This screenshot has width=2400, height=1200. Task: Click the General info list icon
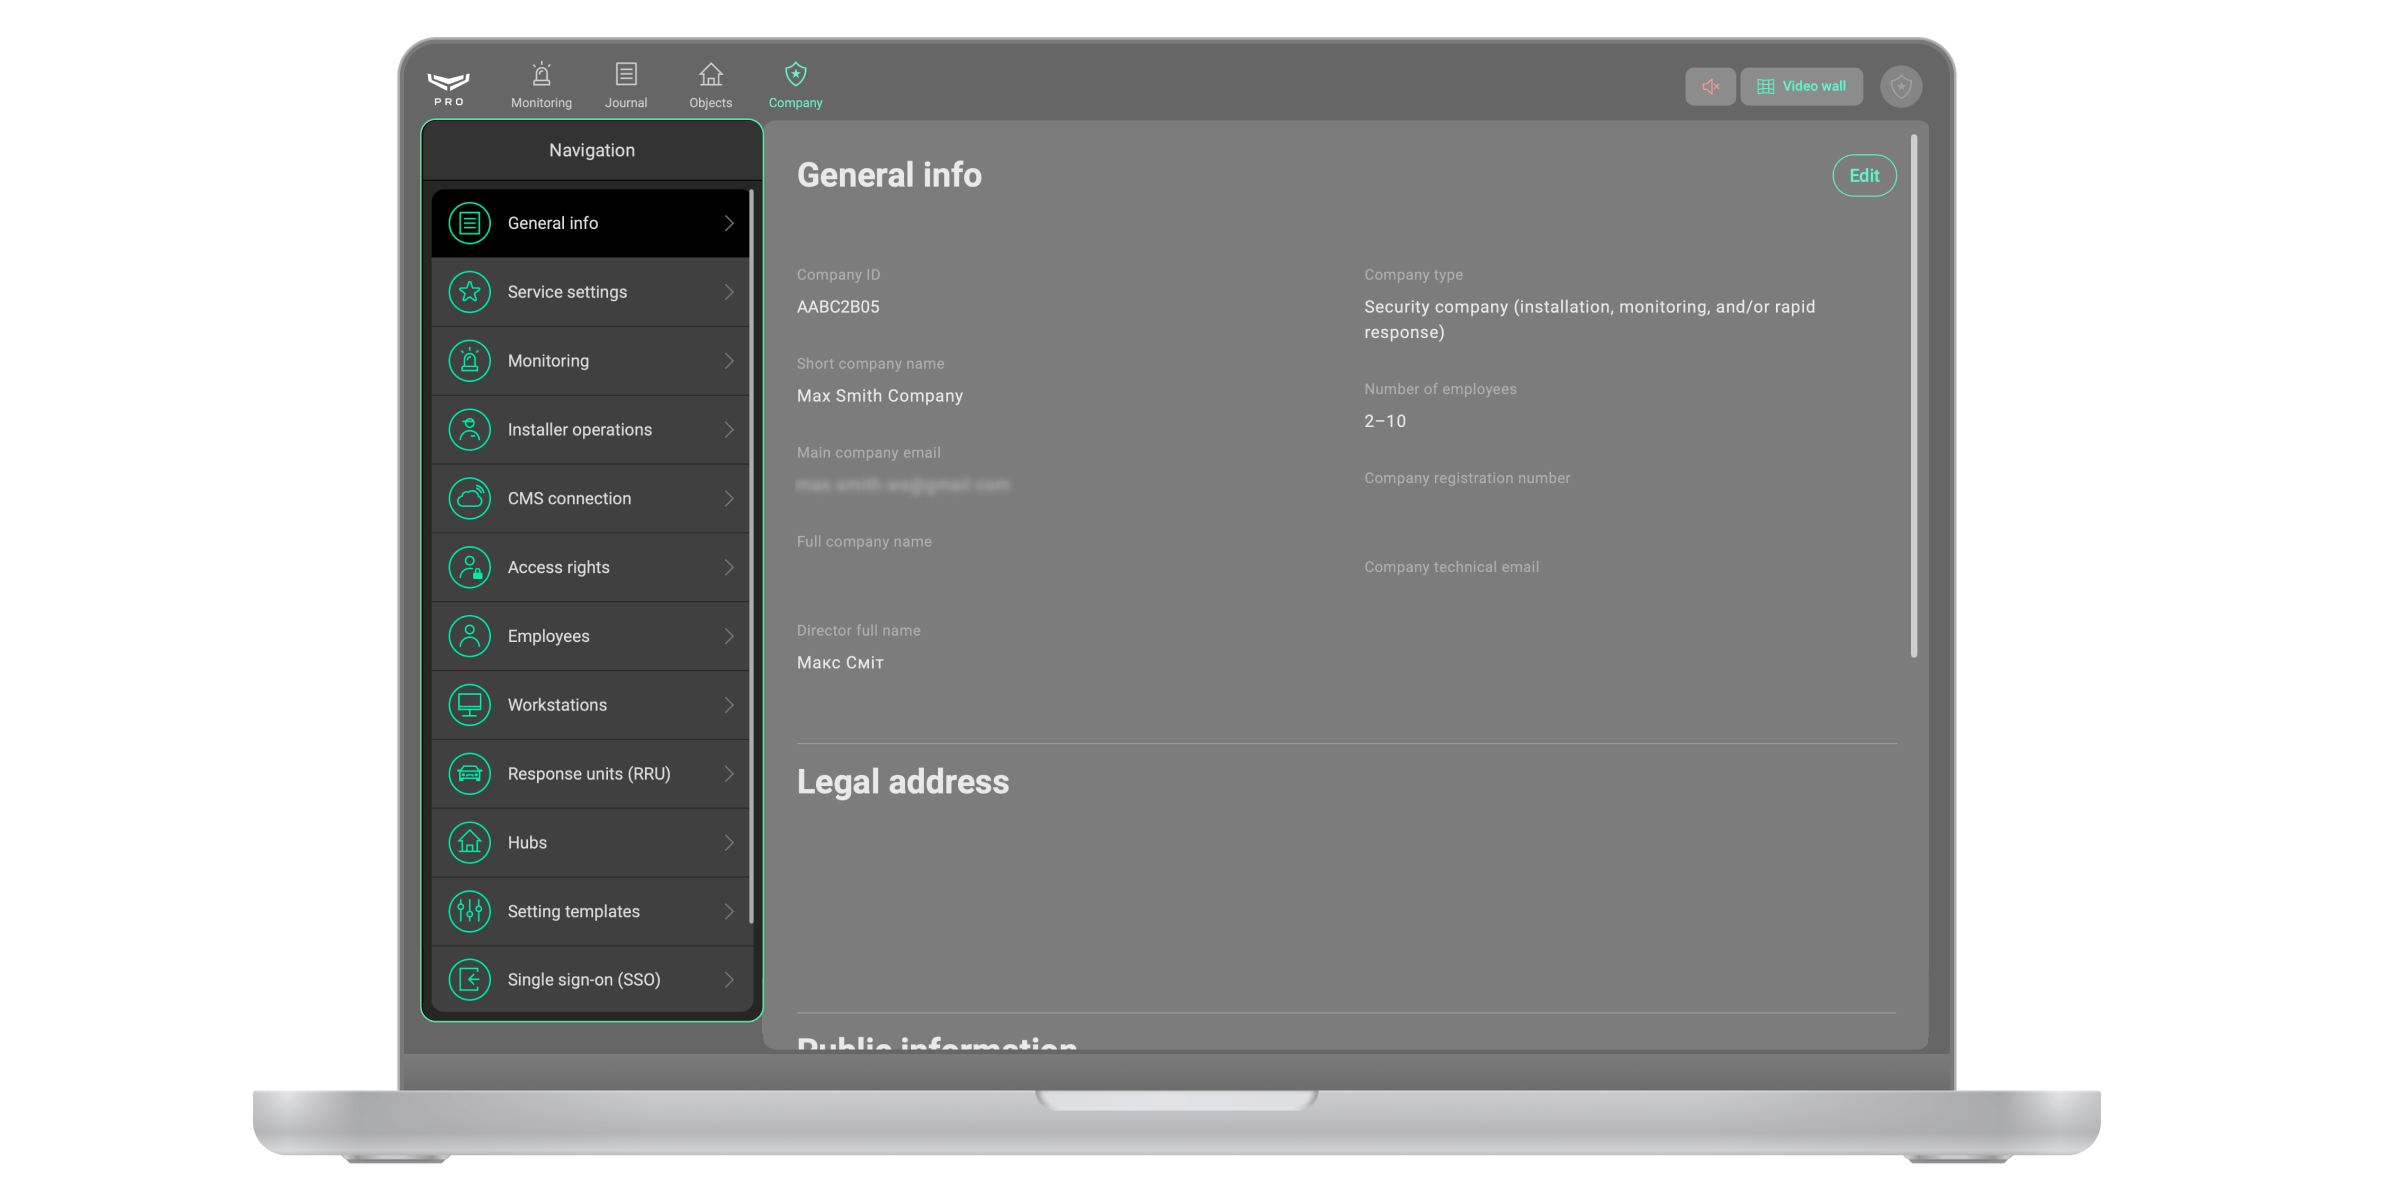[x=469, y=223]
